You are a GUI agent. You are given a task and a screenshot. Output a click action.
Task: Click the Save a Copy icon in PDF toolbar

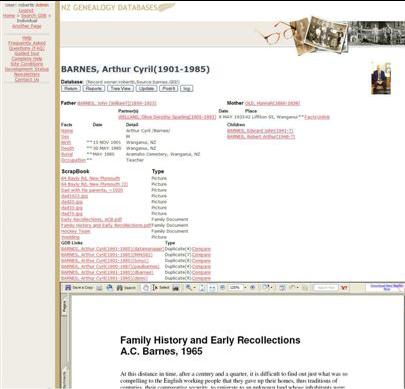click(x=79, y=288)
